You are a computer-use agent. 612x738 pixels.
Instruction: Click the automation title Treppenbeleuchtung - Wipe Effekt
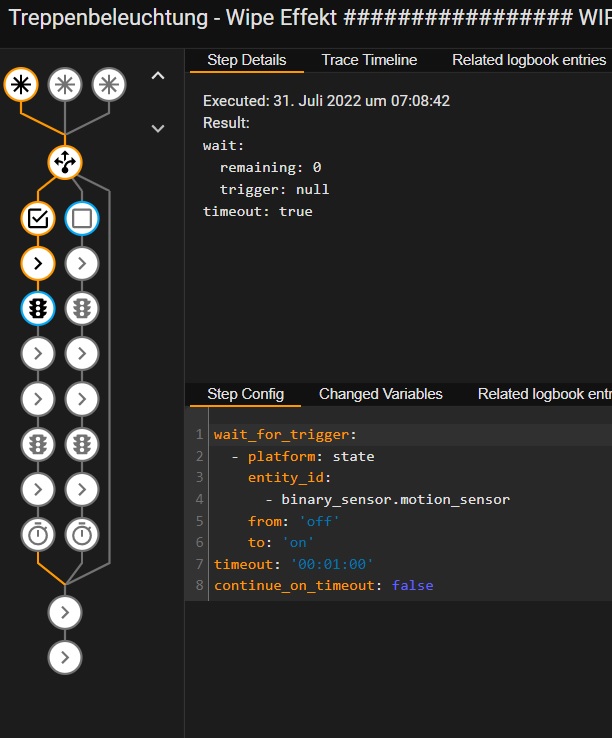[173, 18]
